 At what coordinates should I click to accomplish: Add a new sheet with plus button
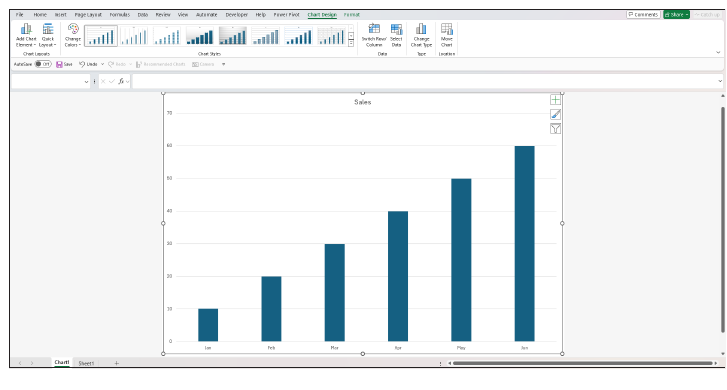point(116,363)
